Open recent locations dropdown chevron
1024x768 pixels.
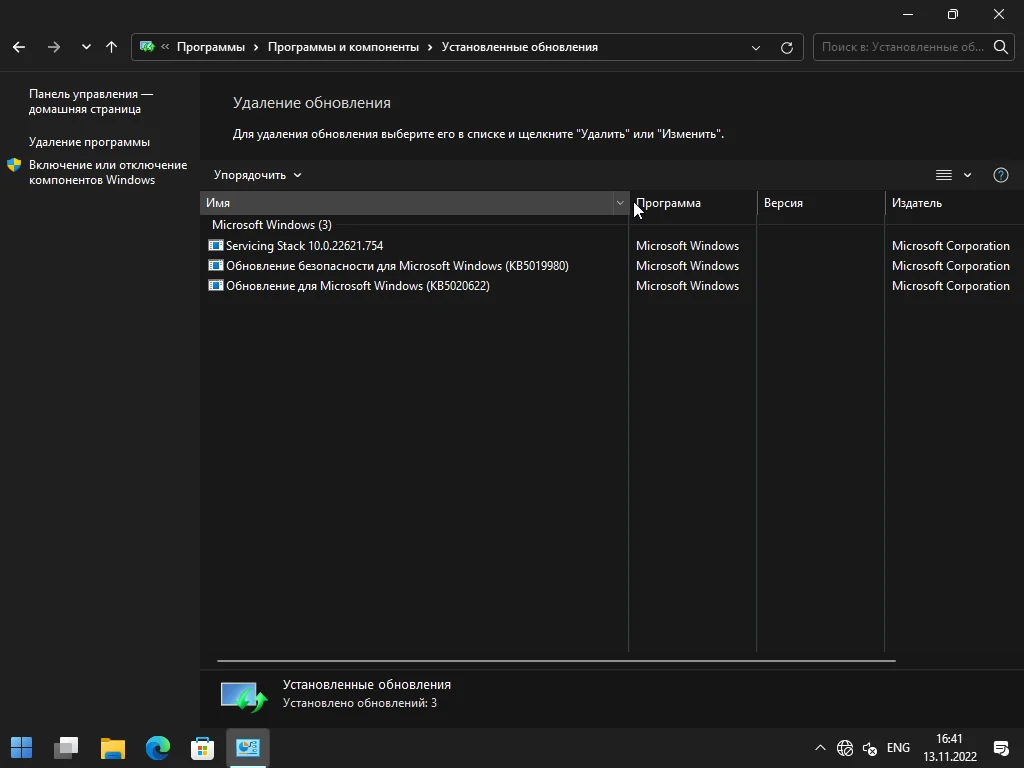click(x=86, y=47)
